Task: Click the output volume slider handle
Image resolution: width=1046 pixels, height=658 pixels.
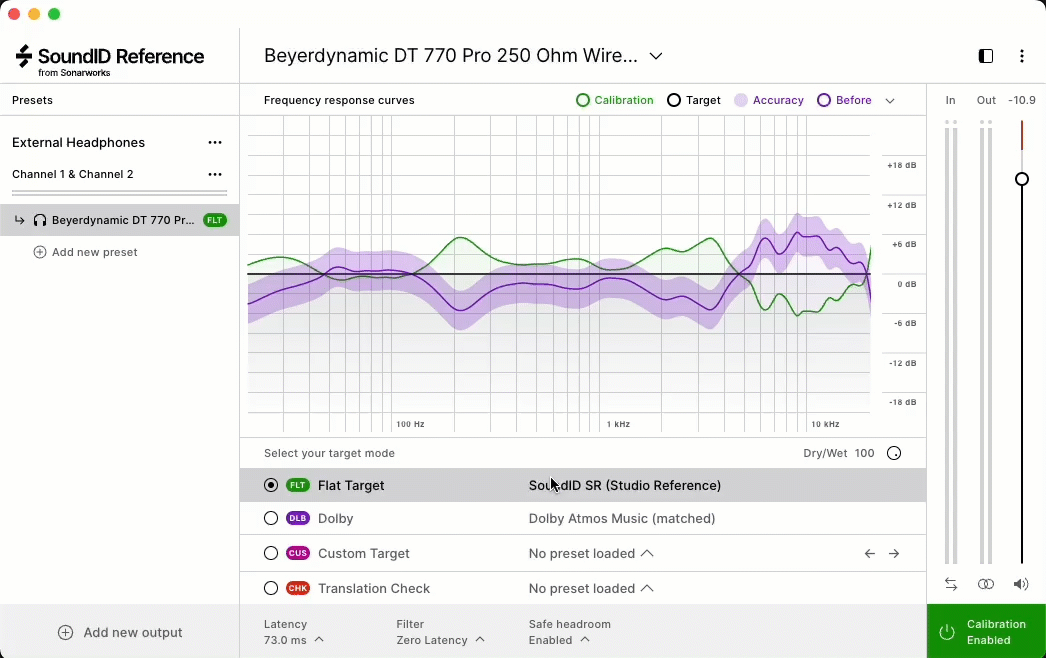Action: 1021,179
